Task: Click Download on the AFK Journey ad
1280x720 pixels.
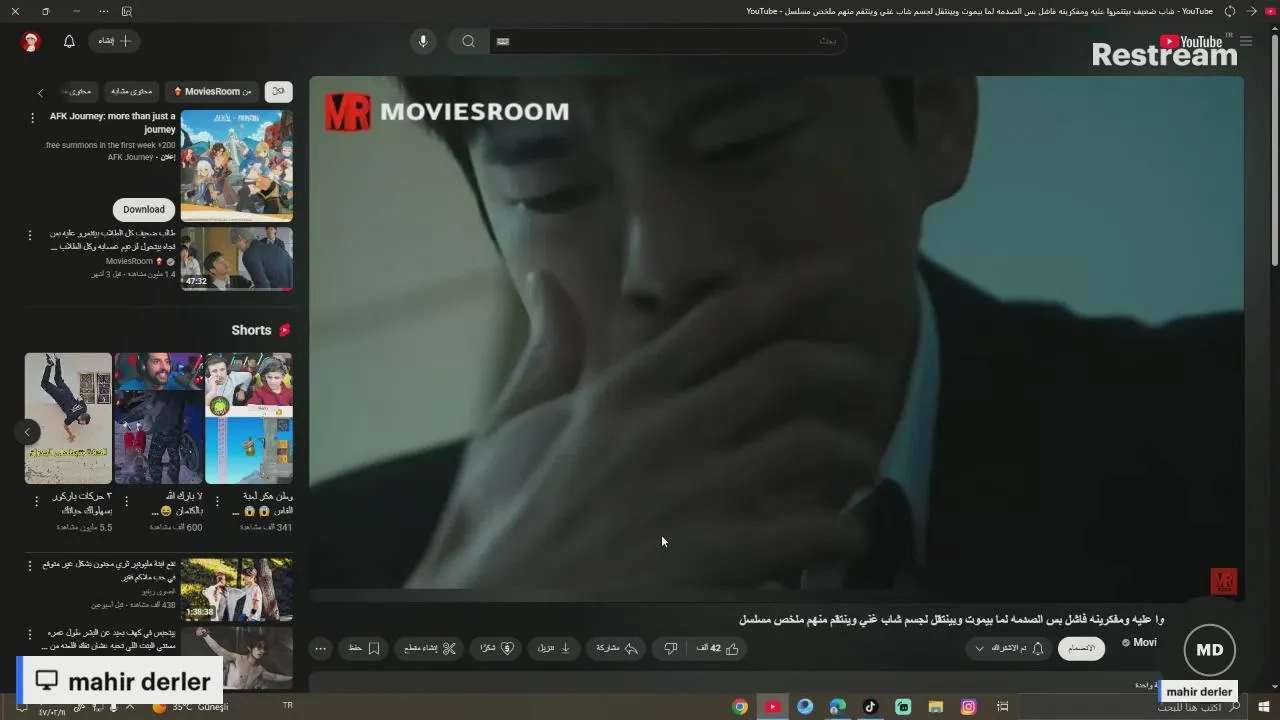Action: pyautogui.click(x=144, y=209)
